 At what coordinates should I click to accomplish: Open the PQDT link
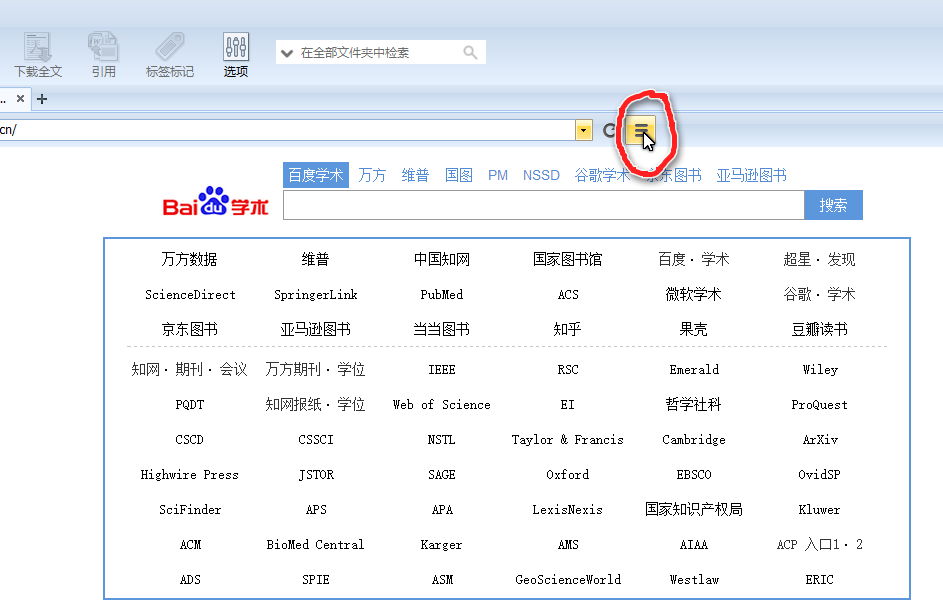click(189, 405)
